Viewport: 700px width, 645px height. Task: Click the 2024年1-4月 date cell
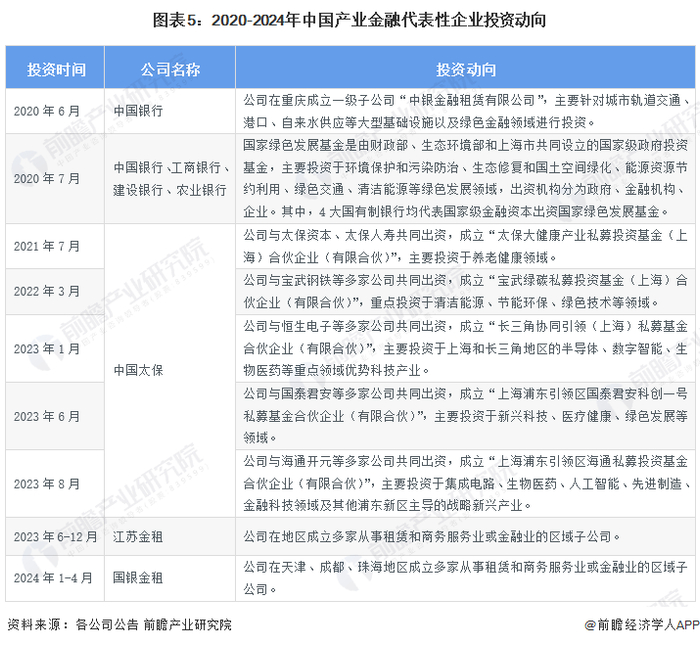(x=55, y=578)
